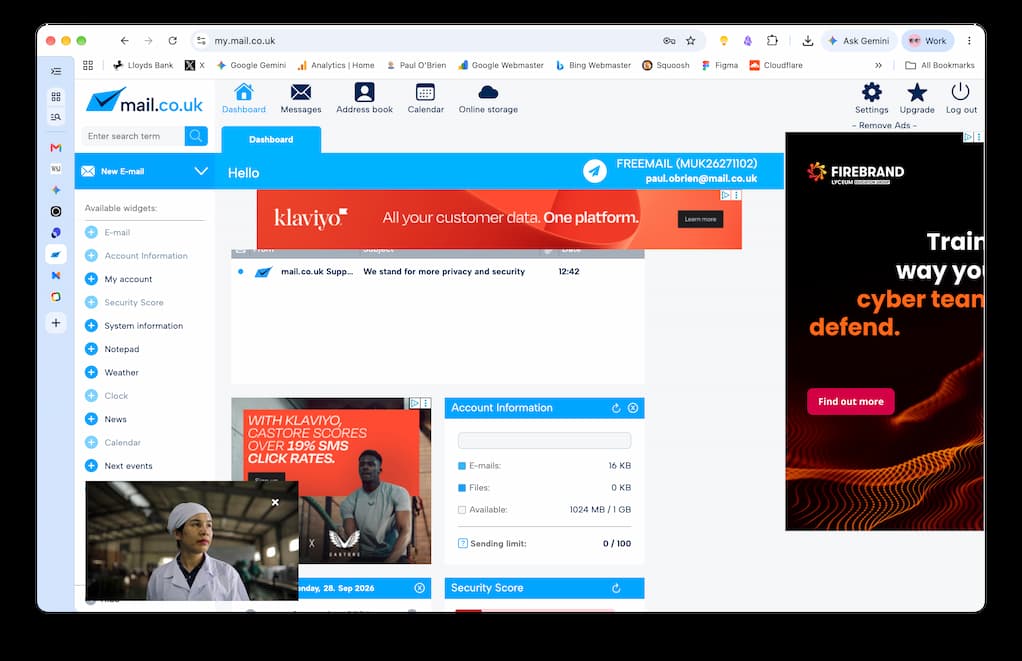Image resolution: width=1022 pixels, height=661 pixels.
Task: Open the Address book
Action: point(364,98)
